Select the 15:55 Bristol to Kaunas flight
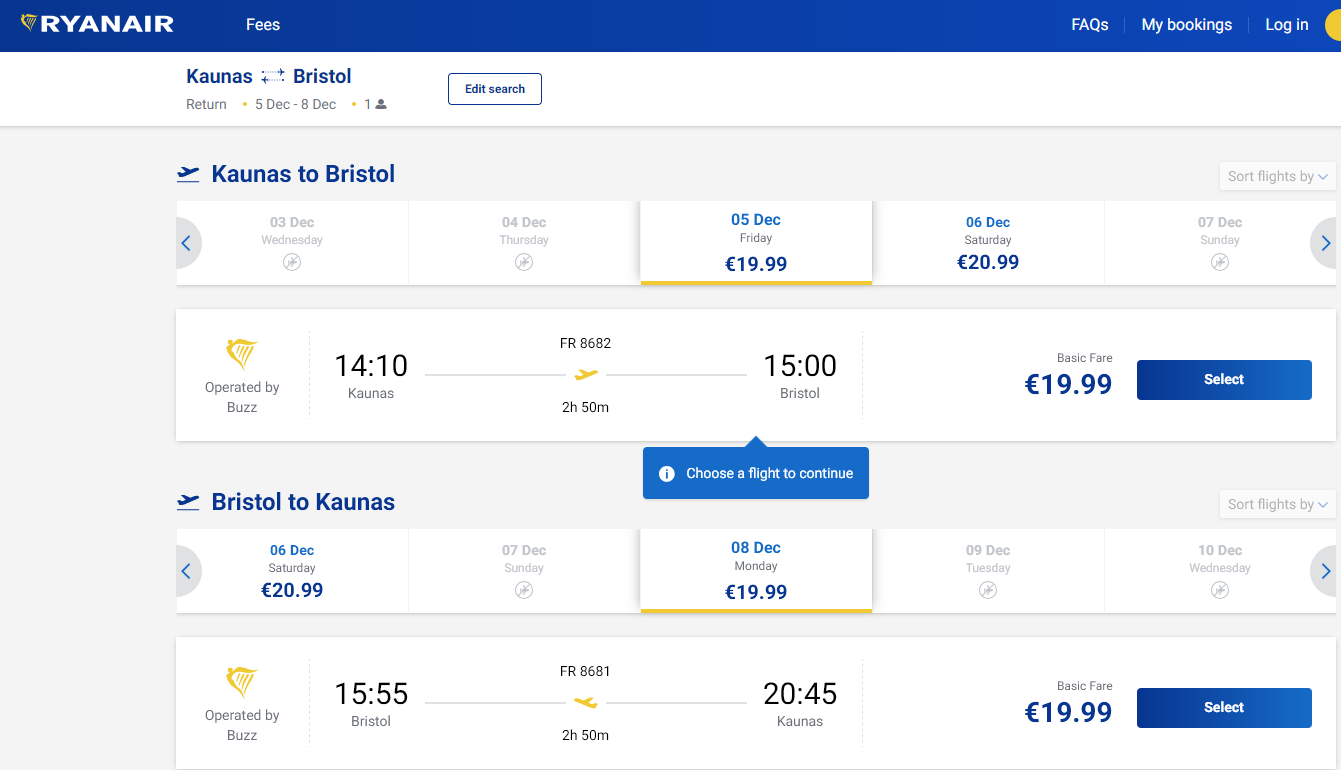Viewport: 1341px width, 770px height. [1223, 708]
